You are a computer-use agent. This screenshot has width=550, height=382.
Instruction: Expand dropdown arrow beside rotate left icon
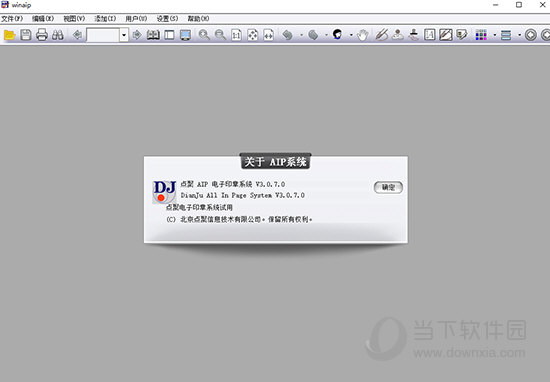pyautogui.click(x=301, y=35)
